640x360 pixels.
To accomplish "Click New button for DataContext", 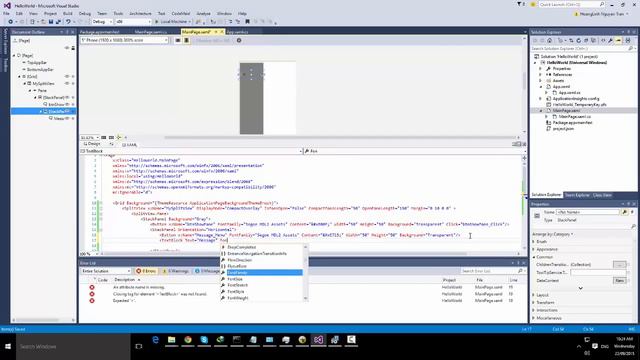I will pos(620,280).
